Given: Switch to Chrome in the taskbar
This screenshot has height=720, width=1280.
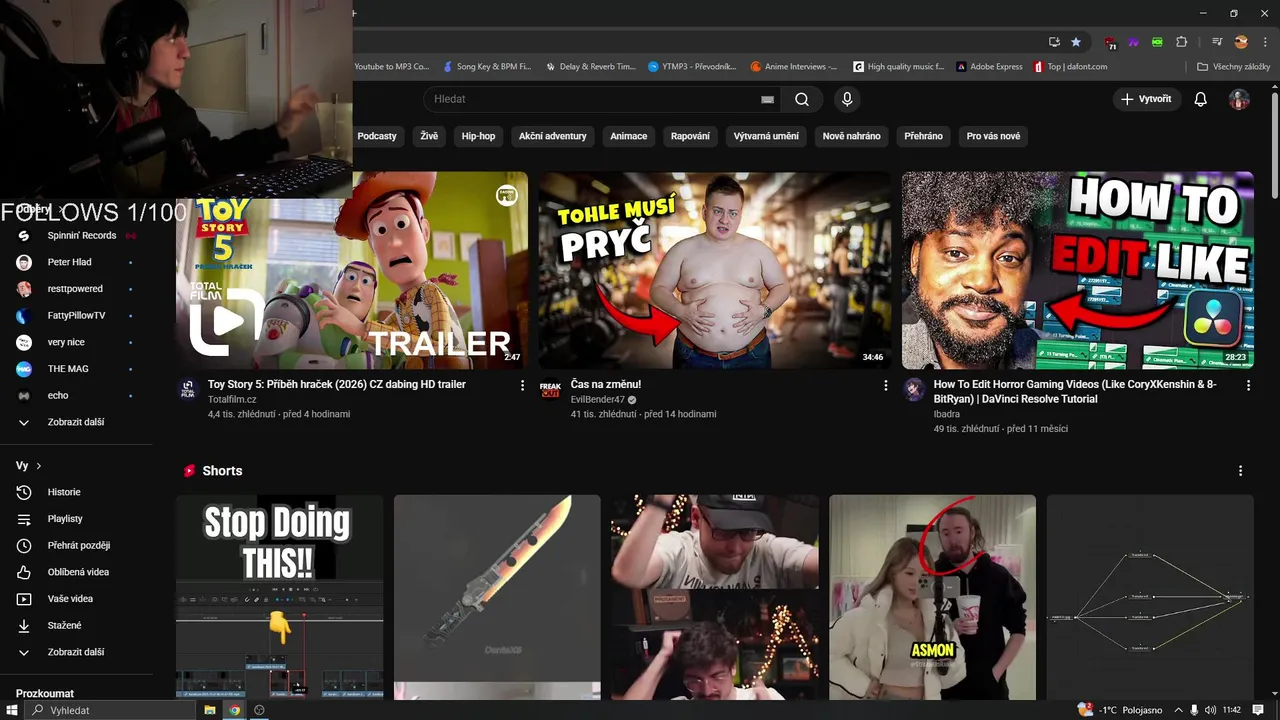Looking at the screenshot, I should [235, 710].
